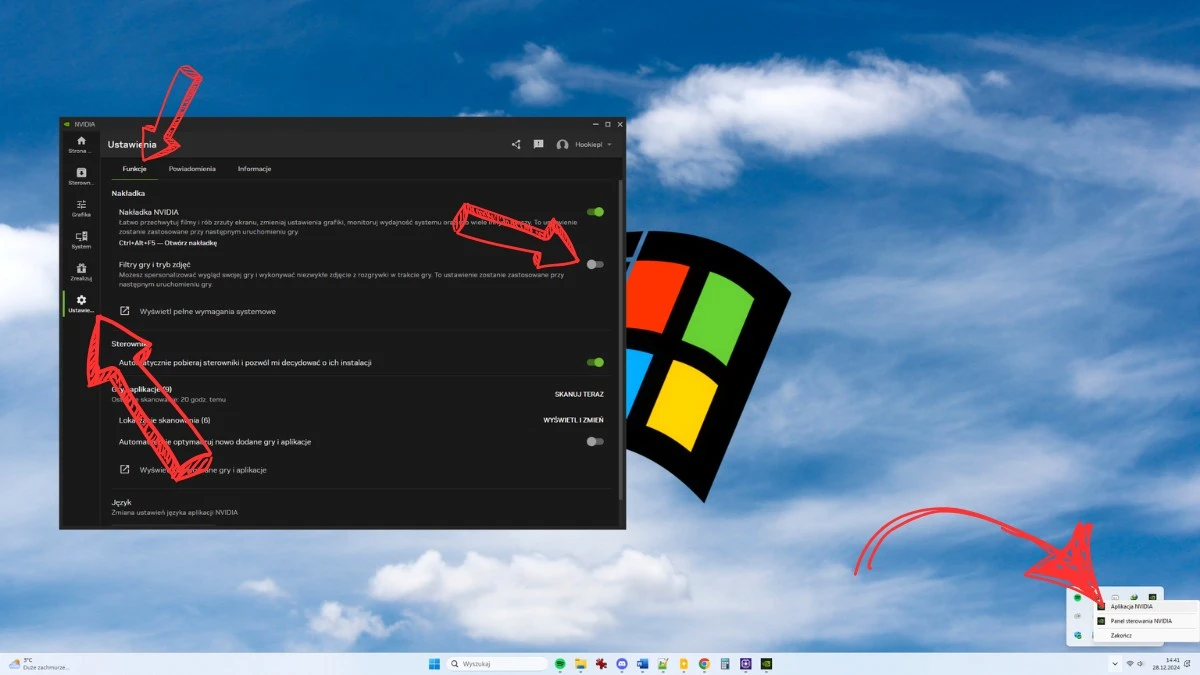Viewport: 1200px width, 675px height.
Task: Open Wyświetl pełne wymagania systemowe link
Action: coord(209,311)
